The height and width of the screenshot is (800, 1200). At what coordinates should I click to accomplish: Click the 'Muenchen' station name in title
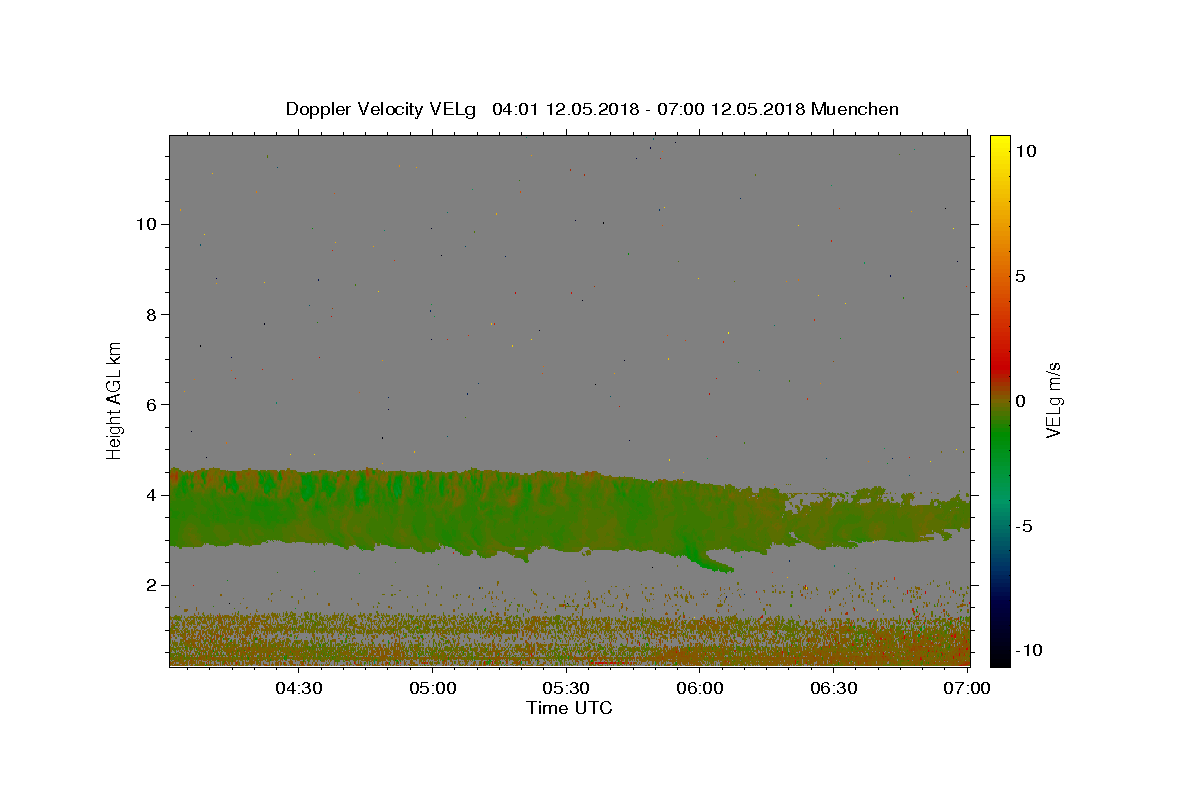pos(855,109)
